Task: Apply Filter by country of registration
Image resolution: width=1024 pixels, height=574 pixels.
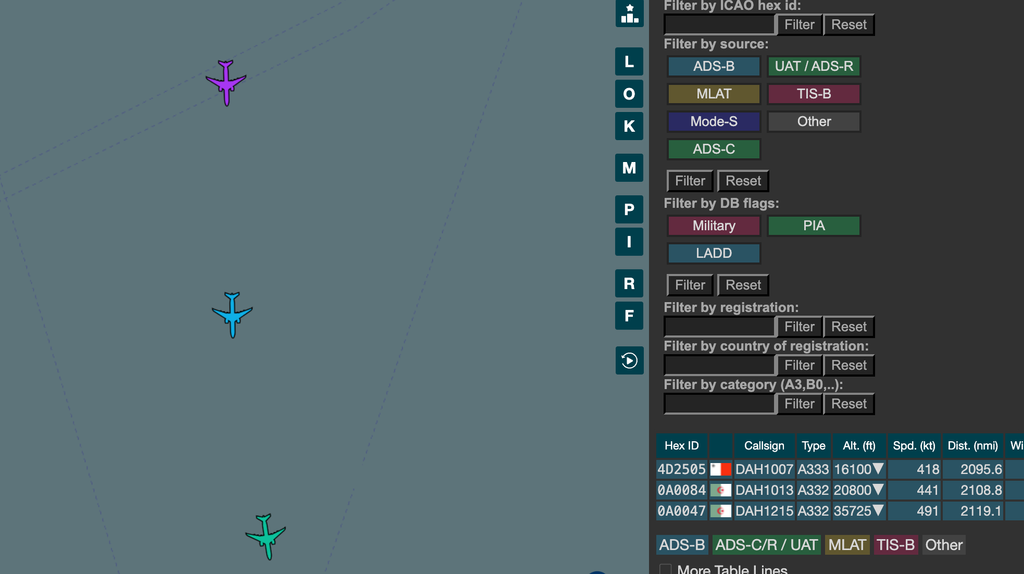Action: point(799,365)
